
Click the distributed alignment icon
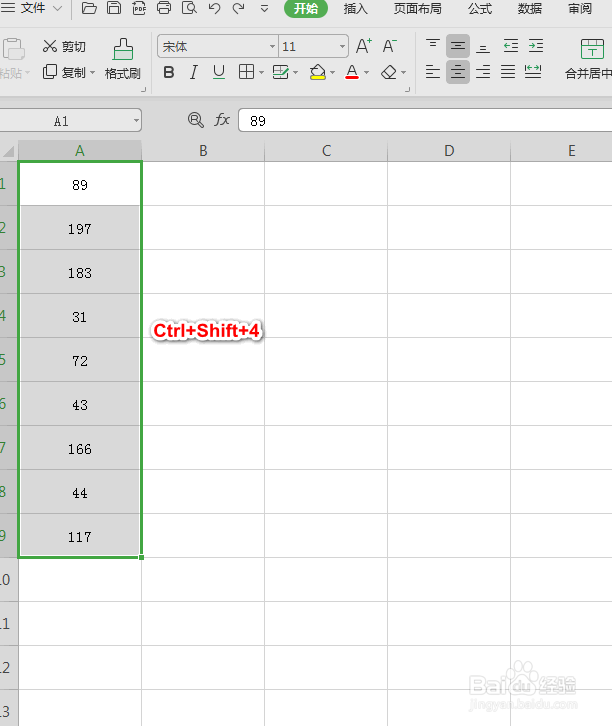[x=533, y=72]
